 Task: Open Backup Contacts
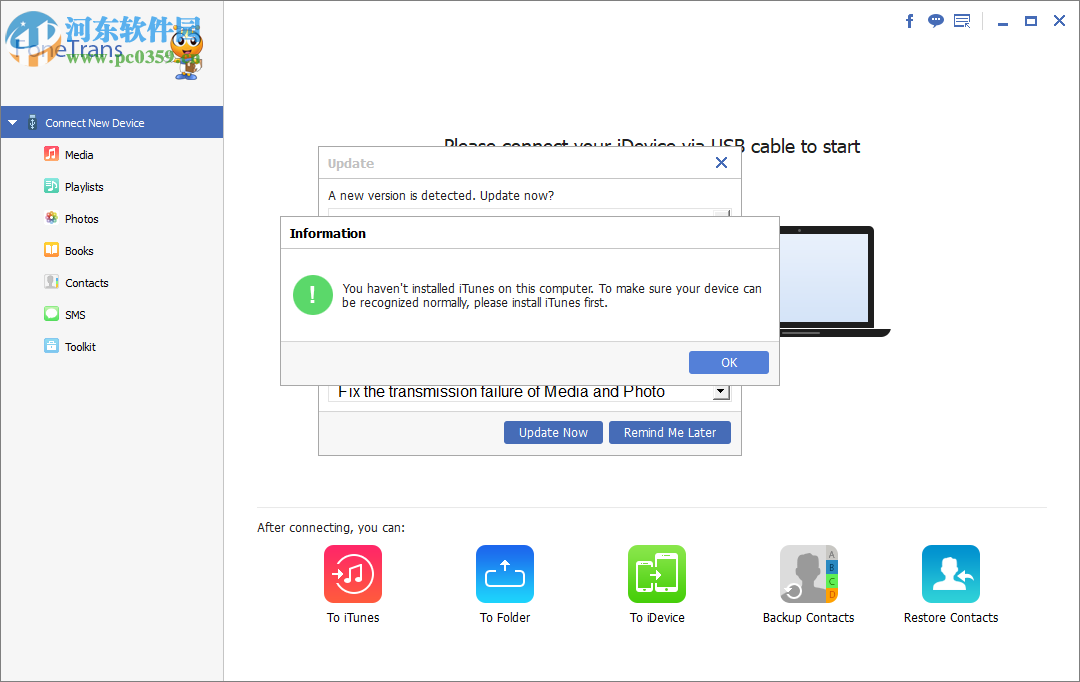pos(808,574)
